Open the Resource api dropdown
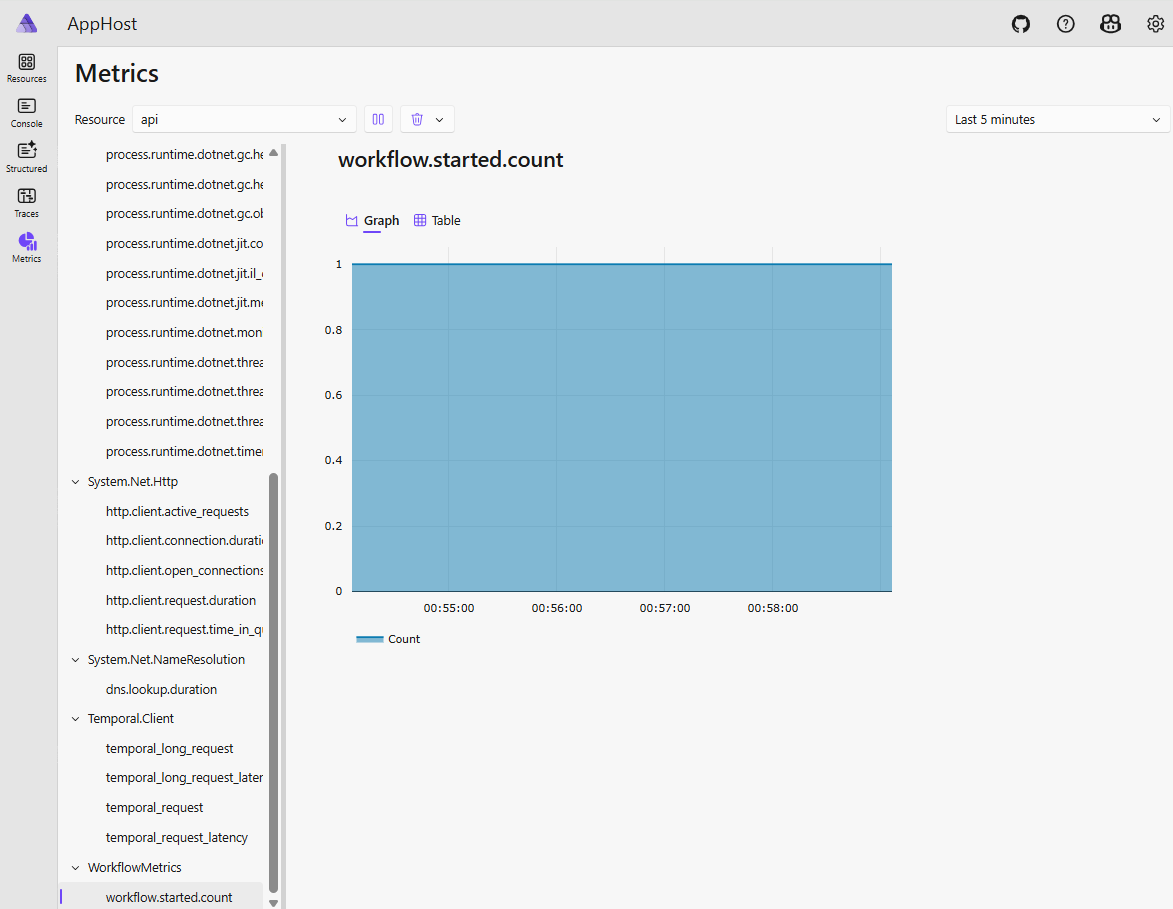 244,119
